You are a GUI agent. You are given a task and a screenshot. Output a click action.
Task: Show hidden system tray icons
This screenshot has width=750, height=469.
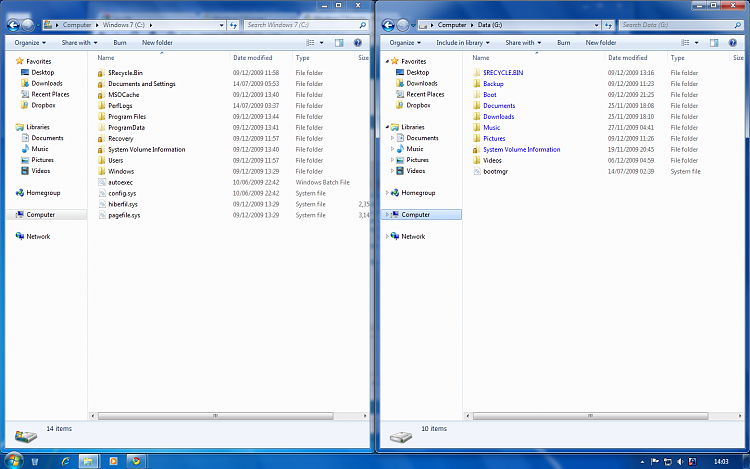642,462
